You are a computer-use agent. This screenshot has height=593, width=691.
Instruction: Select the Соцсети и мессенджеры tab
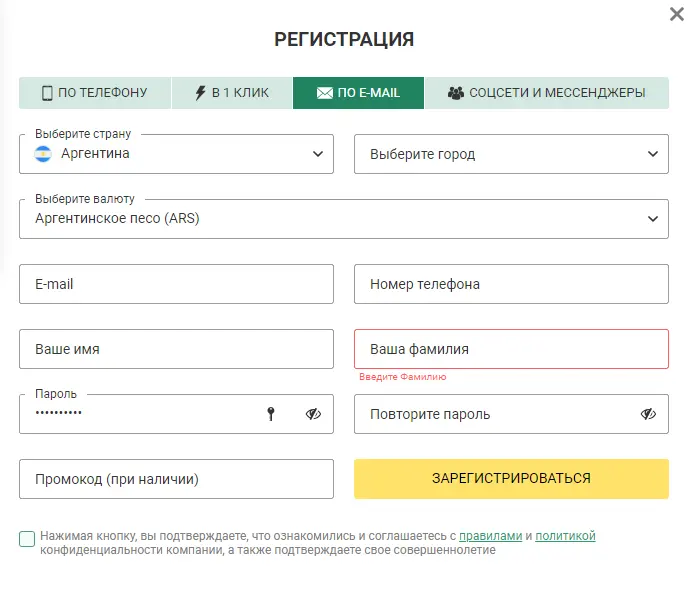point(546,93)
